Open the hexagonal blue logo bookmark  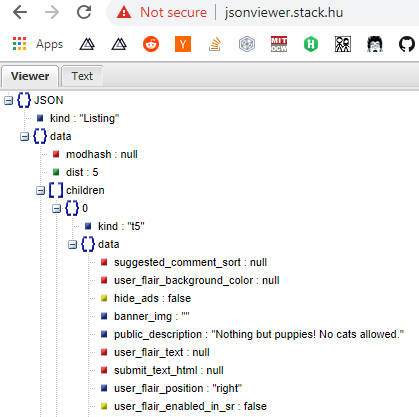[247, 44]
